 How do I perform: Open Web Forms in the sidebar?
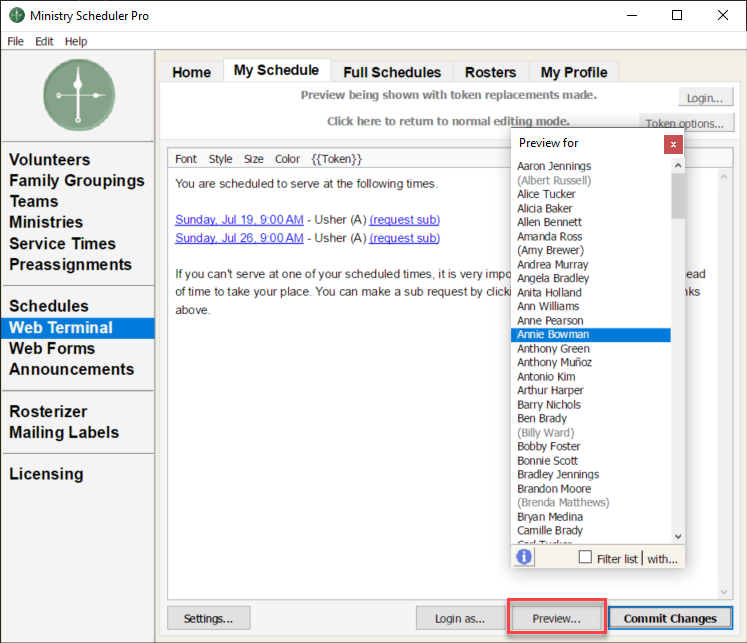click(52, 348)
